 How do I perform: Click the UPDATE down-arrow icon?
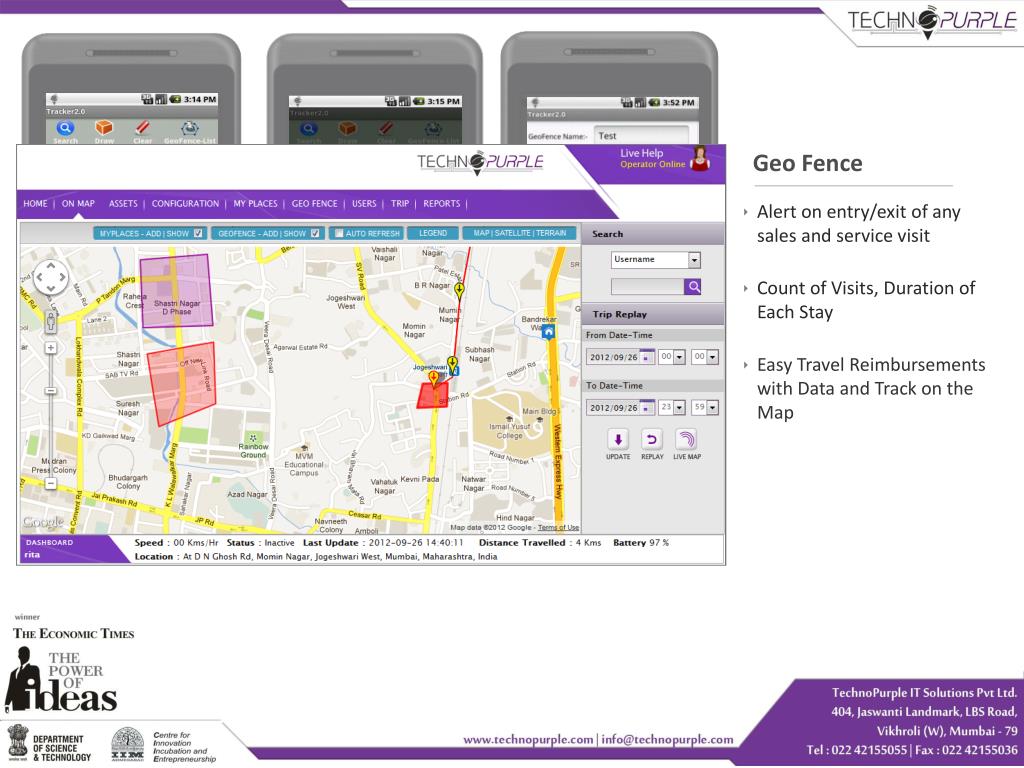click(x=618, y=440)
